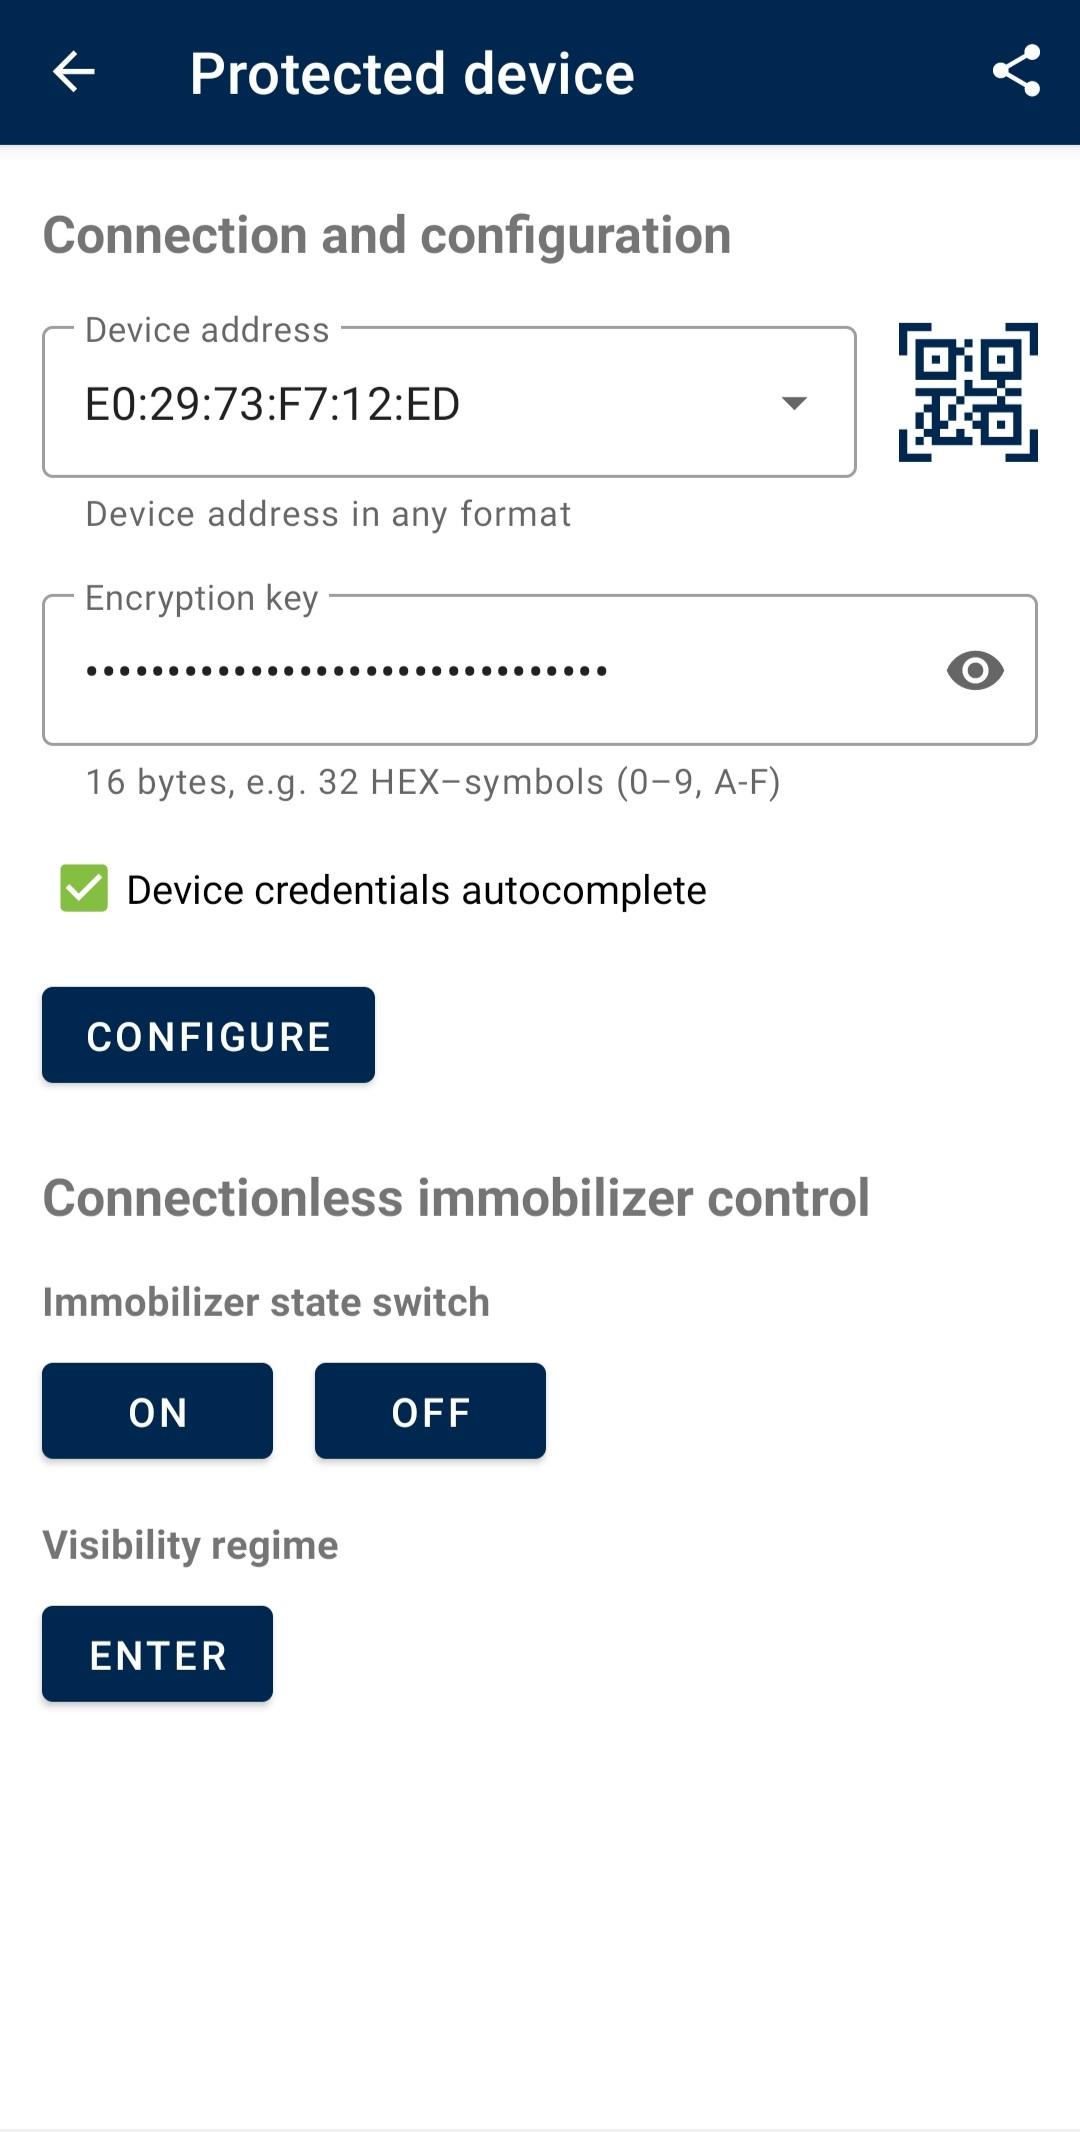
Task: Click 'Connection and configuration' heading
Action: click(387, 235)
